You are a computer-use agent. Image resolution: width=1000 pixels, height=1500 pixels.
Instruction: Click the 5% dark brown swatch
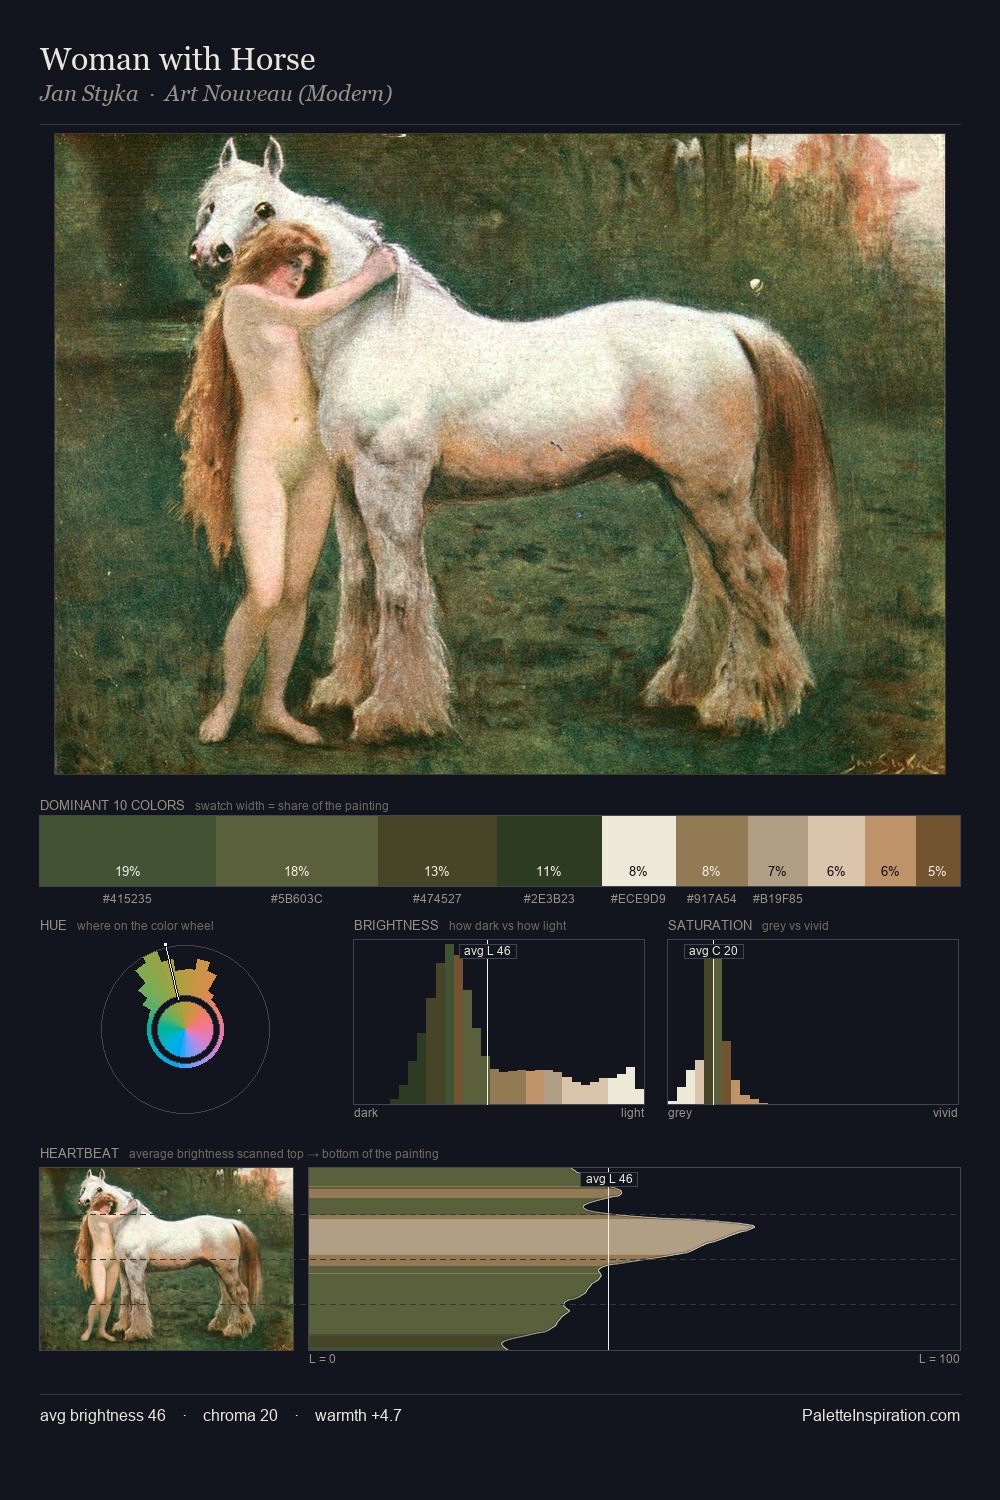pos(937,851)
